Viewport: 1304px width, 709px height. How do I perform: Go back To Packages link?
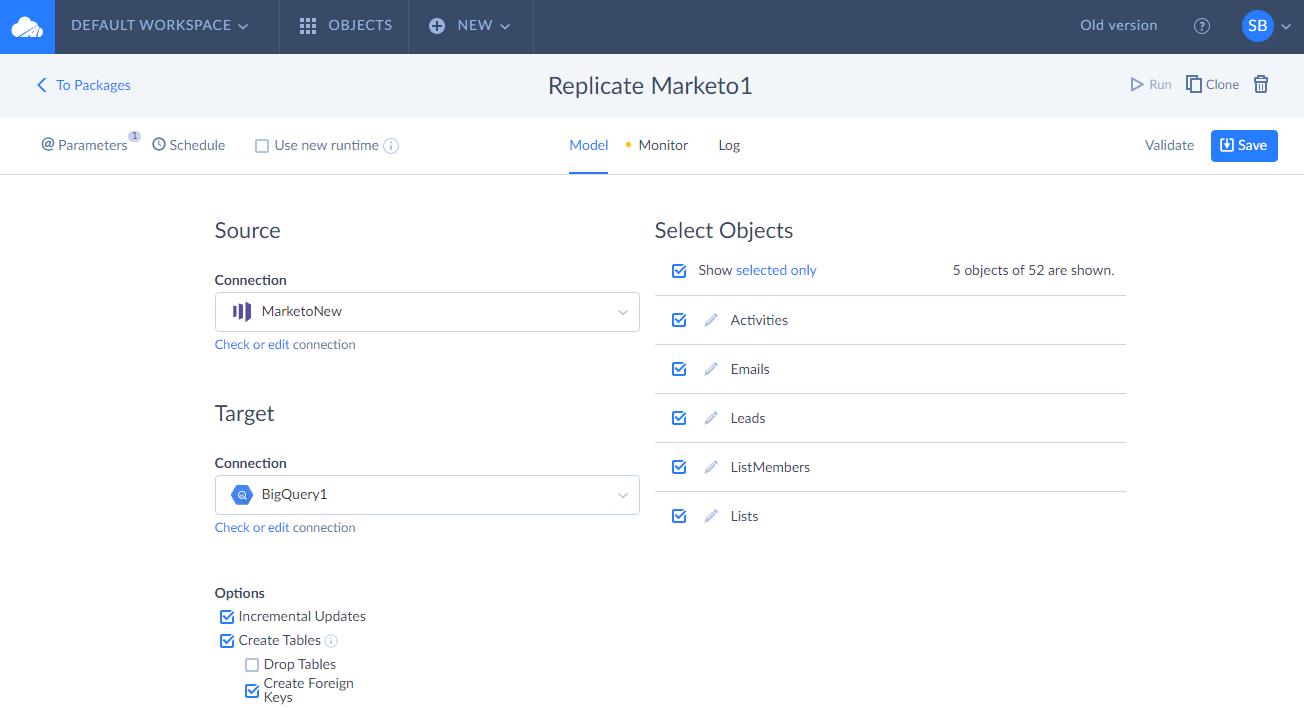pos(84,85)
